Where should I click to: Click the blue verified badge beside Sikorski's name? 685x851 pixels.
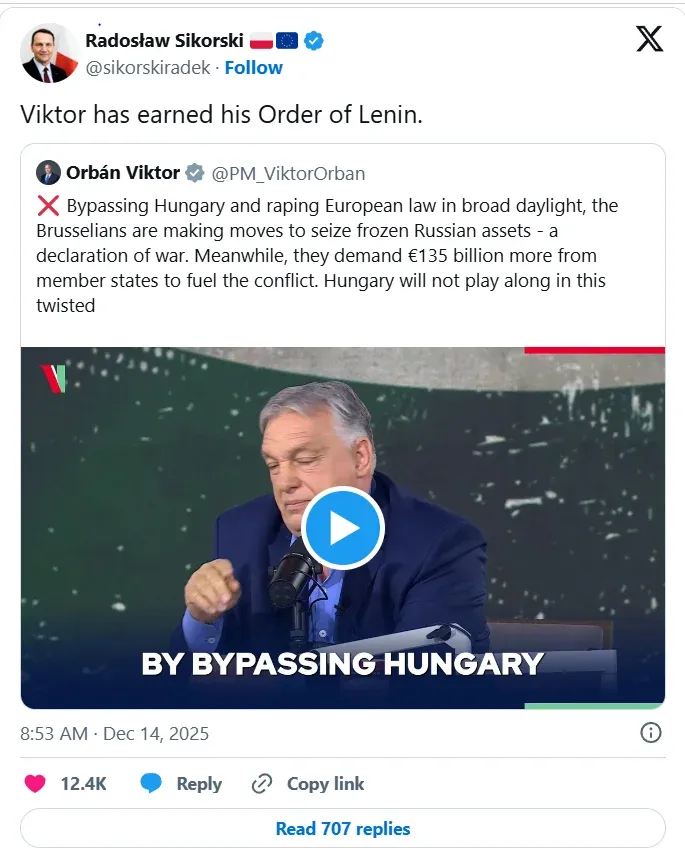click(x=314, y=41)
